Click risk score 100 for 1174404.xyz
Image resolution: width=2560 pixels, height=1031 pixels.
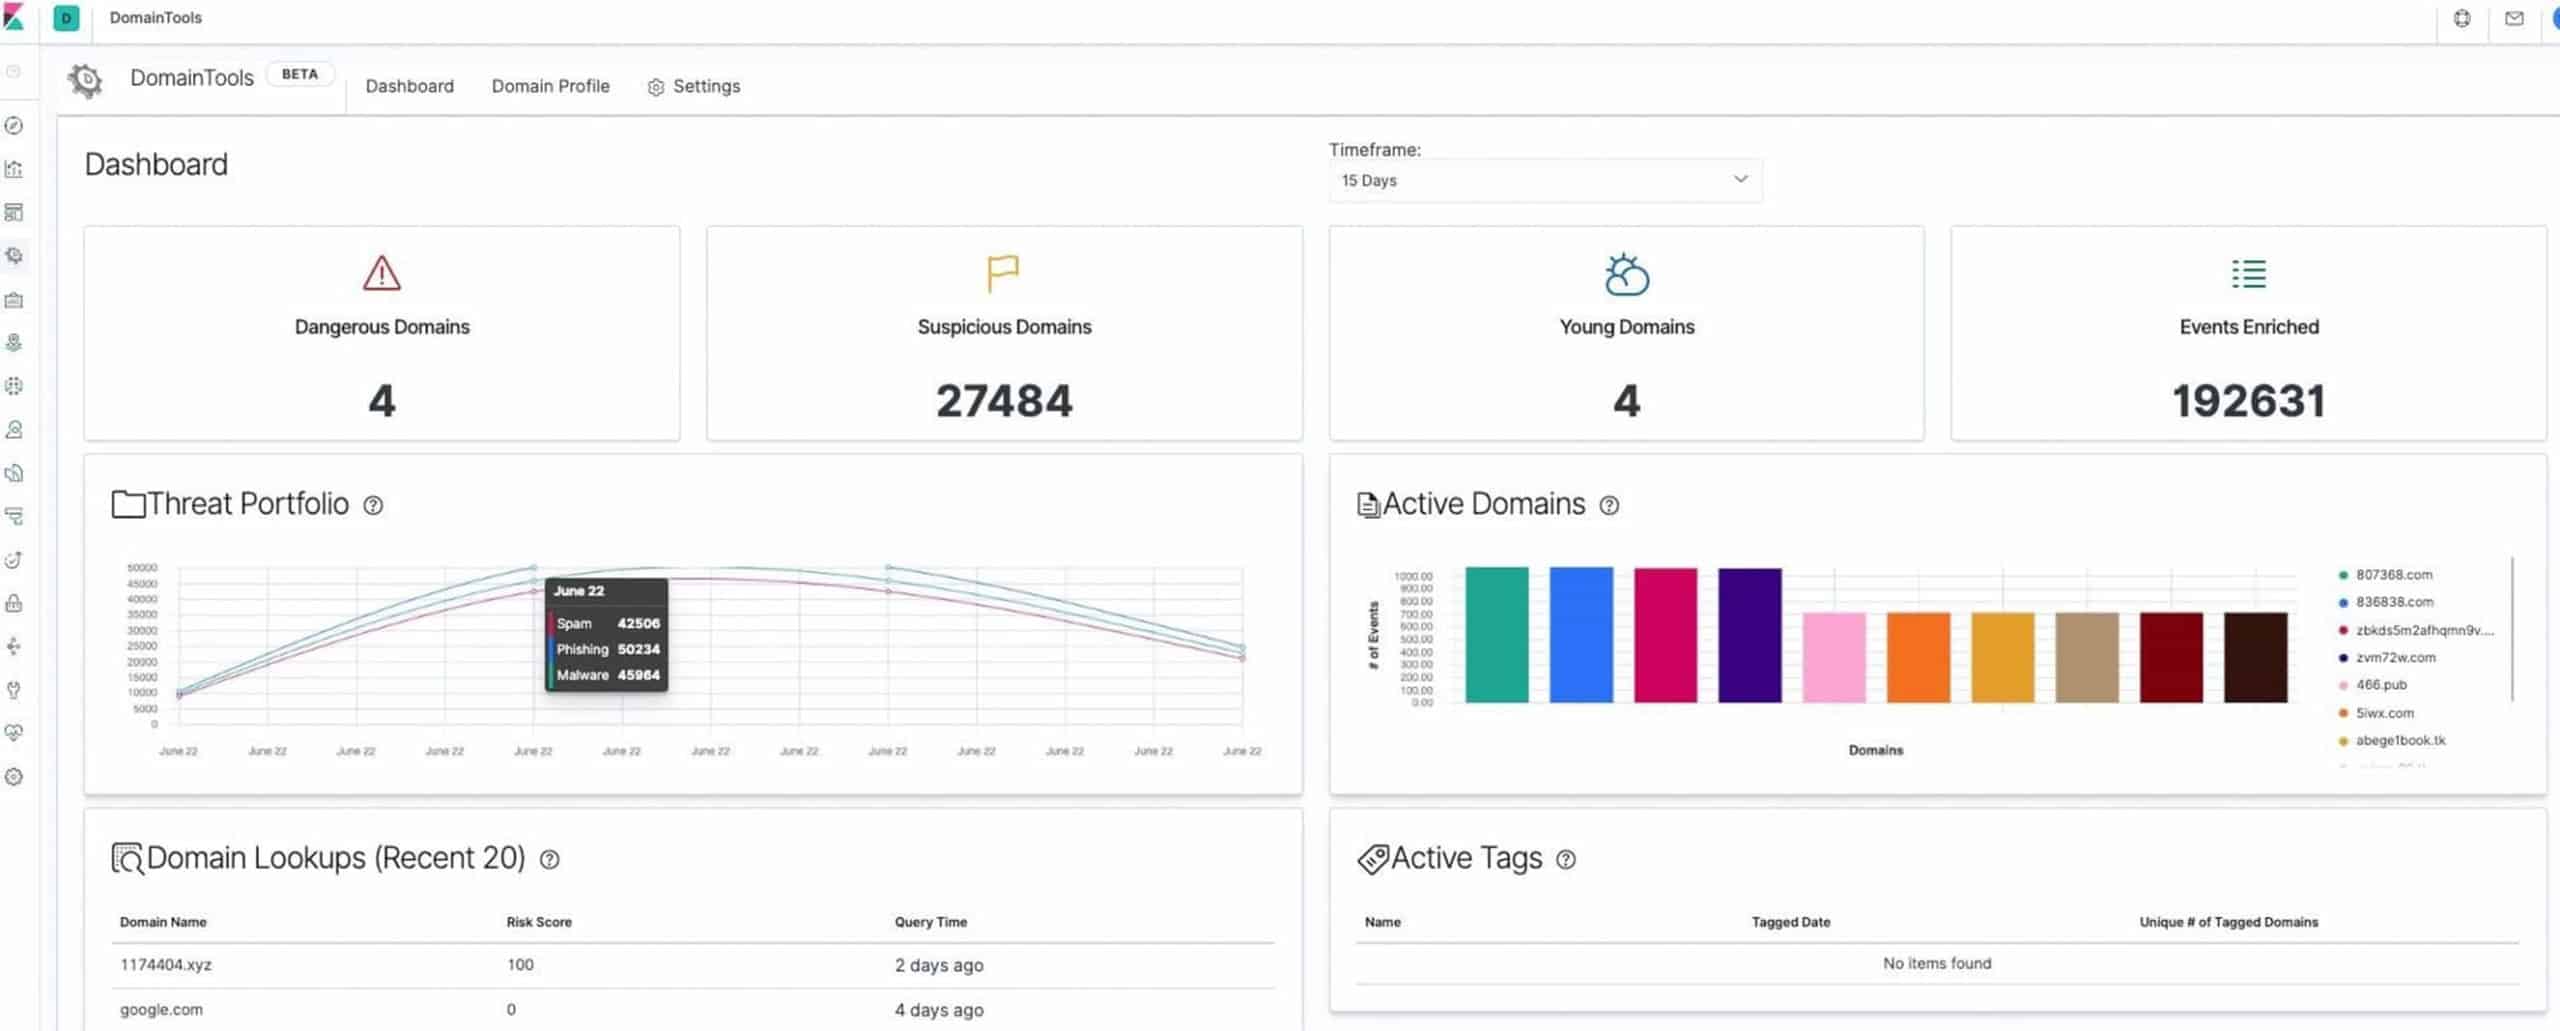(x=520, y=965)
